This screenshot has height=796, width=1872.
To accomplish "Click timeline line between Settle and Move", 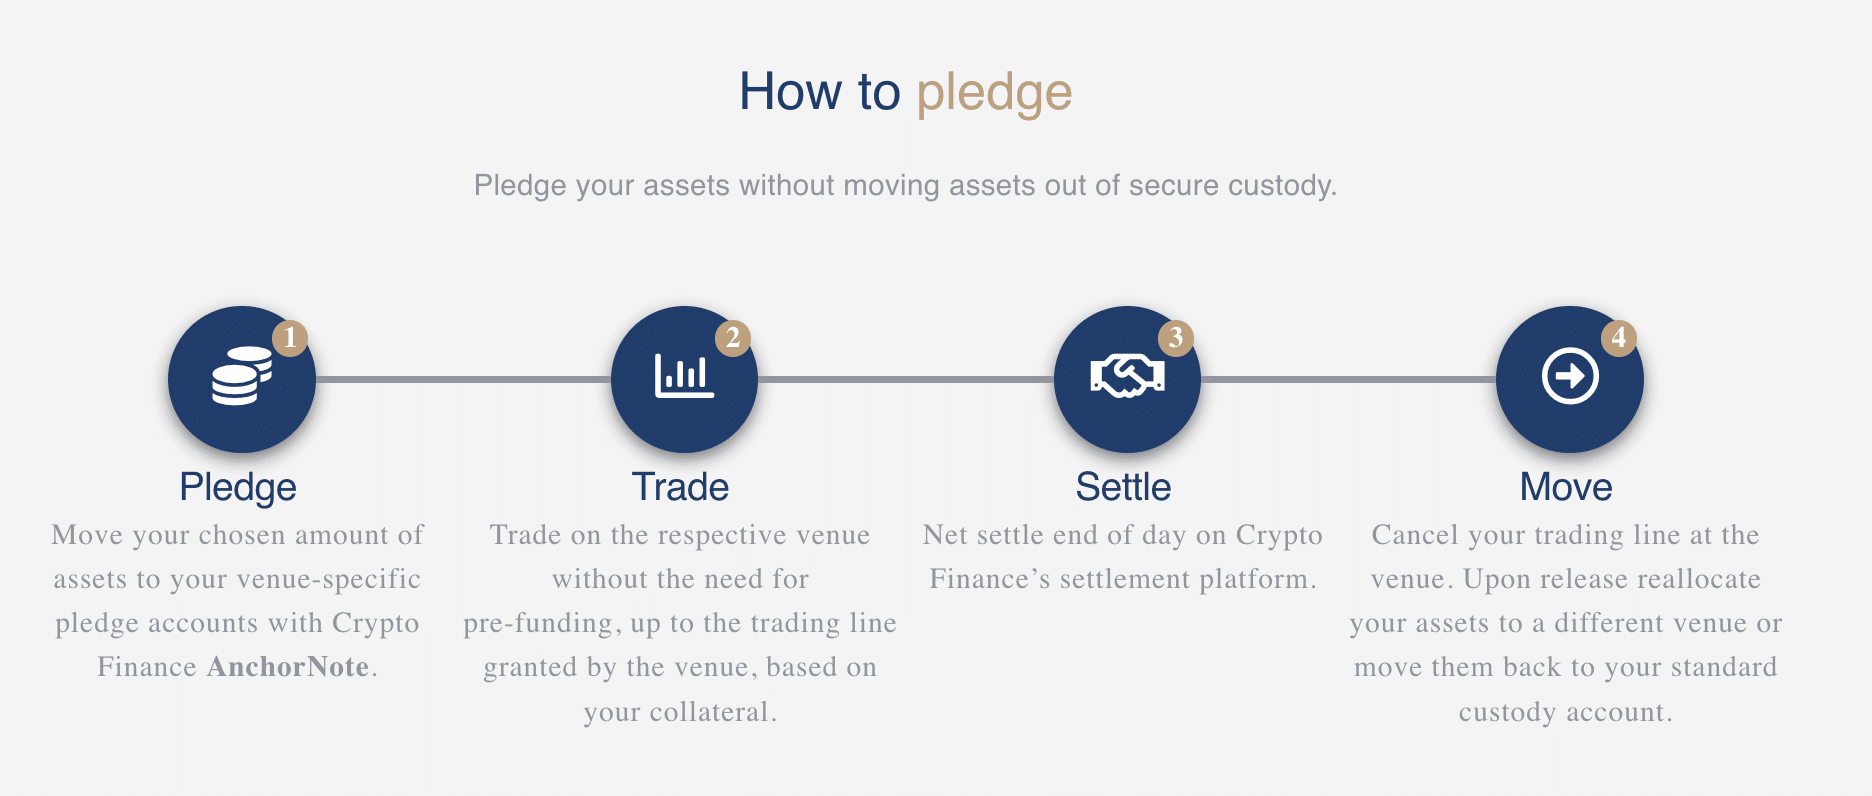I will (1348, 379).
